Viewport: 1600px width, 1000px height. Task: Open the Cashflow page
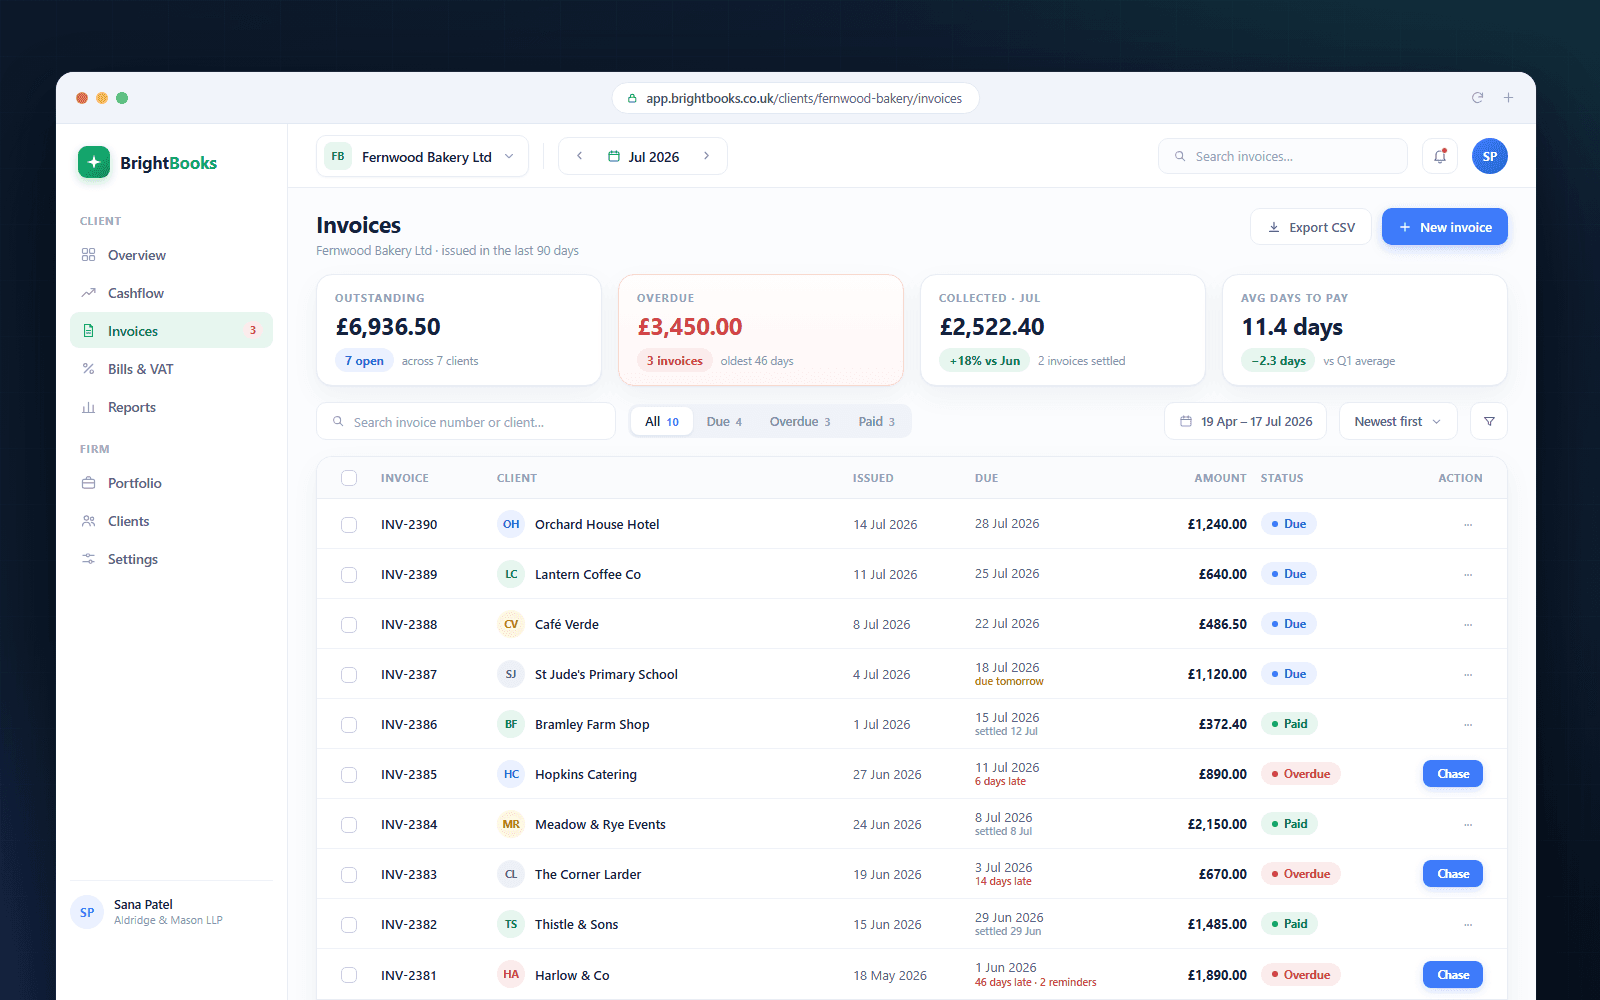(x=171, y=293)
